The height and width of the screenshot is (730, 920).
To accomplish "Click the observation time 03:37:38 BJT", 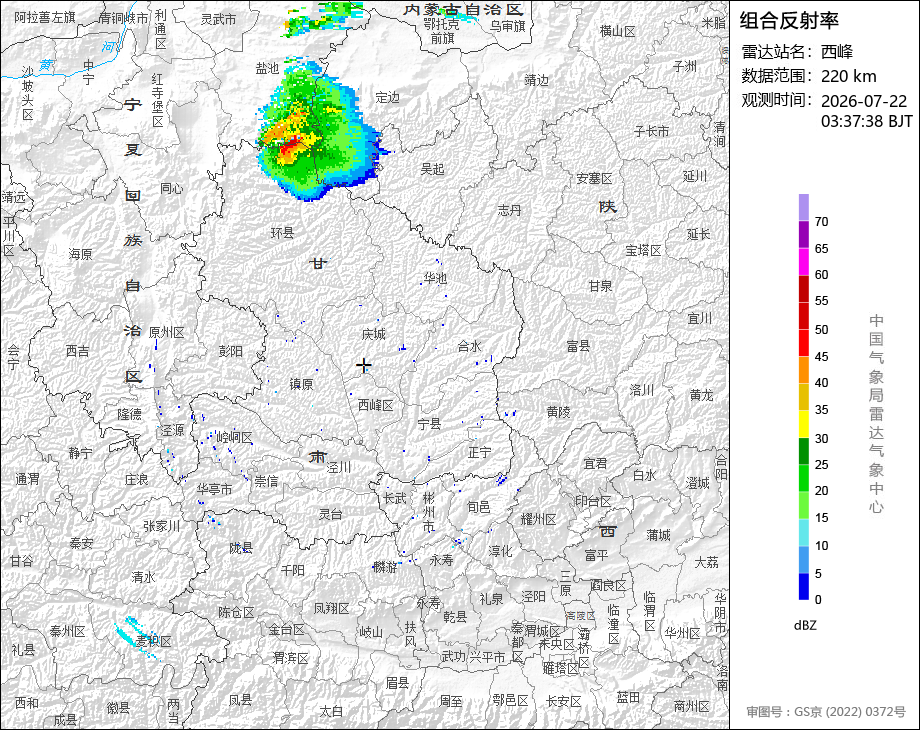I will click(867, 121).
